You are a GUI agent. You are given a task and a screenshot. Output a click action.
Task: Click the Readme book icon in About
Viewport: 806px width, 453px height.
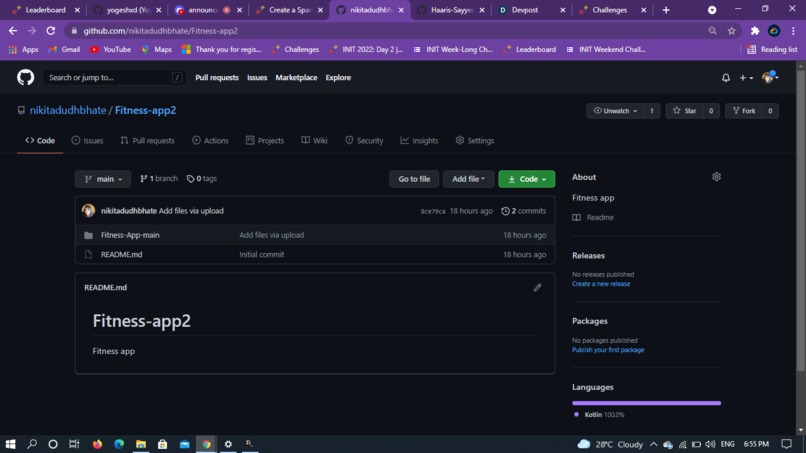[577, 218]
